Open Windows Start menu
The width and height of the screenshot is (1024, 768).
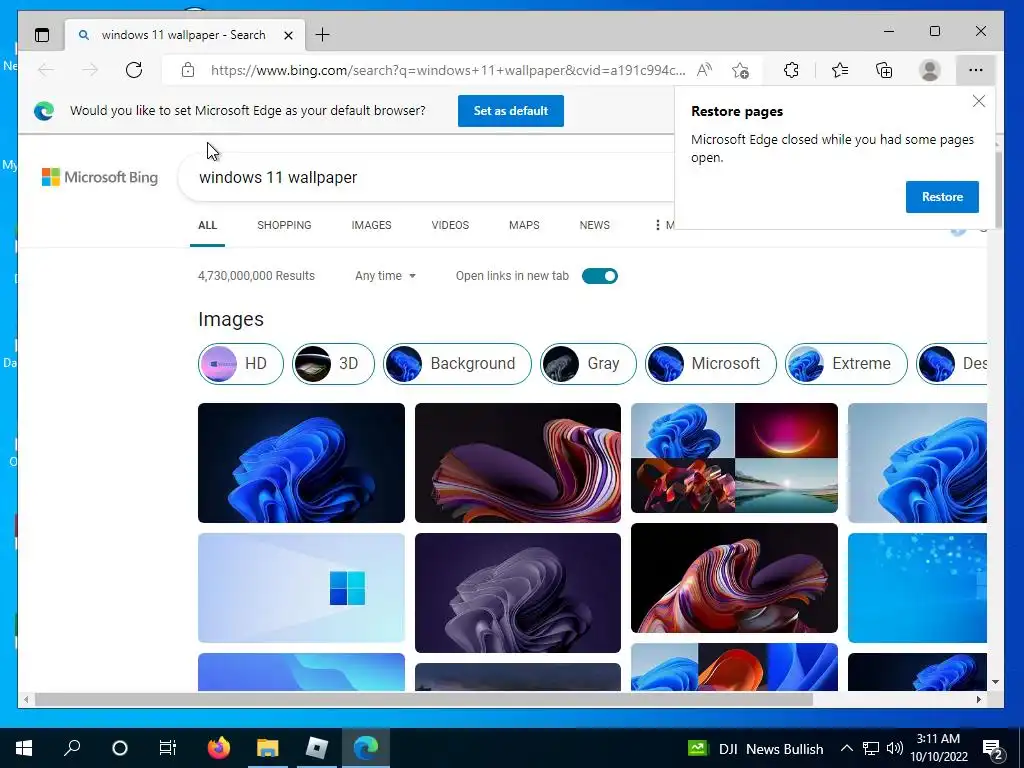[24, 748]
